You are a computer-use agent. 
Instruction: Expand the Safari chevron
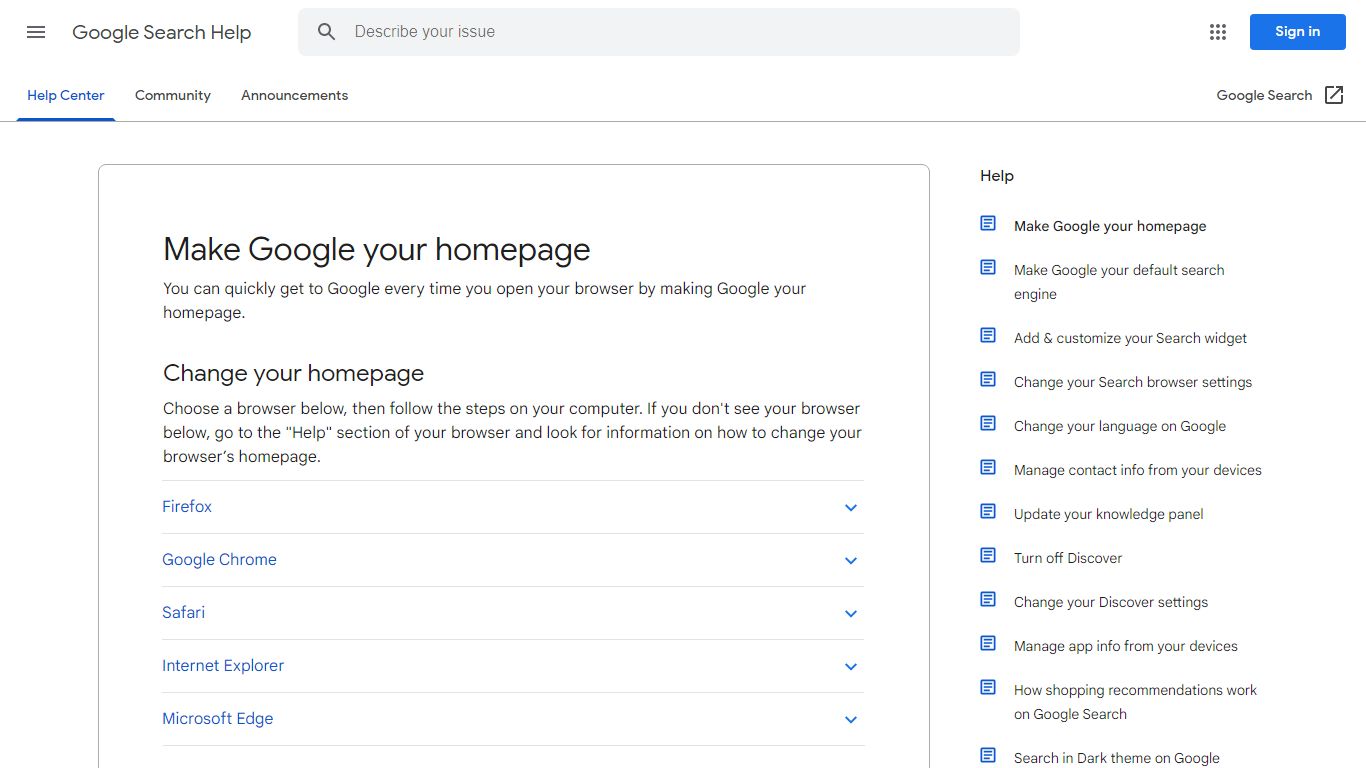pos(851,614)
